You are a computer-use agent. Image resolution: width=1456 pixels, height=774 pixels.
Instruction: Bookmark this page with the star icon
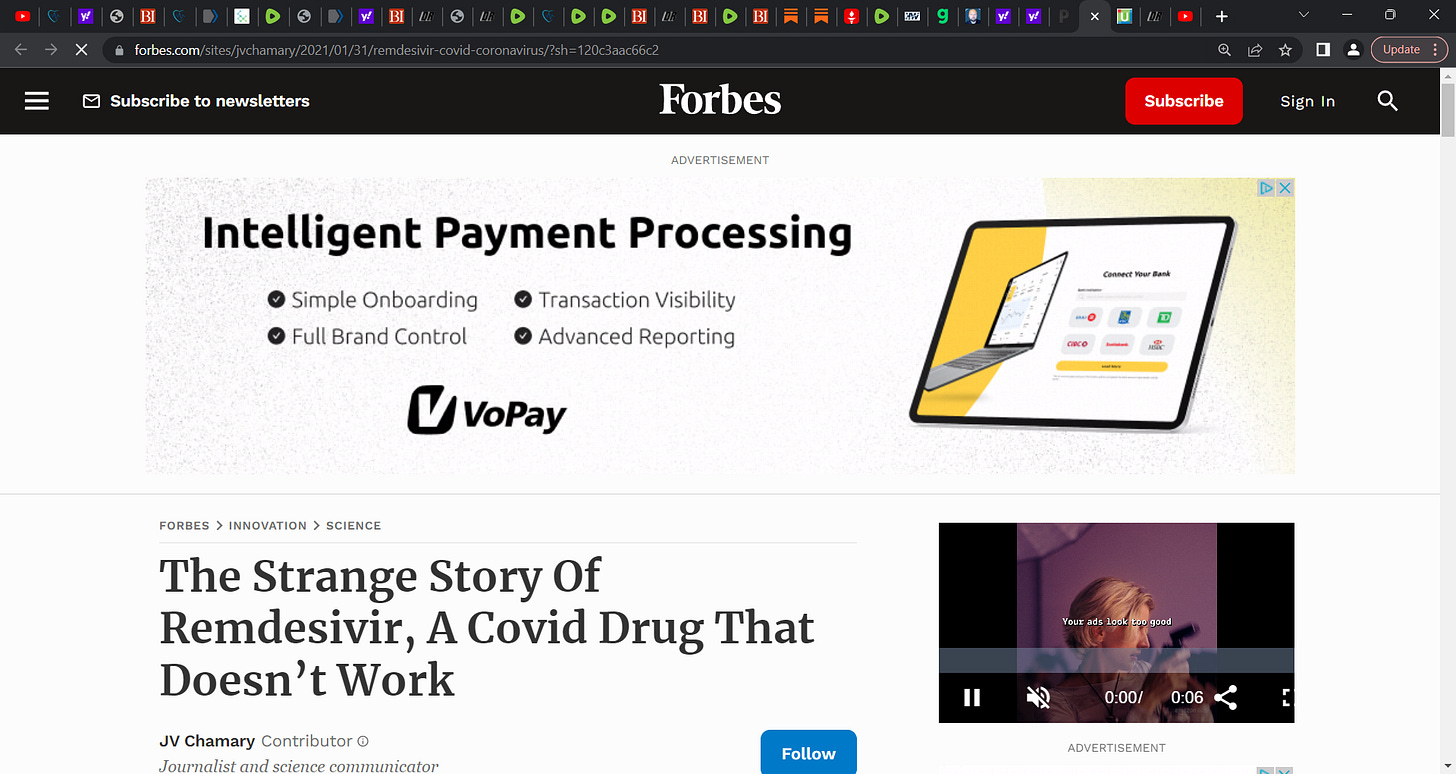tap(1285, 50)
